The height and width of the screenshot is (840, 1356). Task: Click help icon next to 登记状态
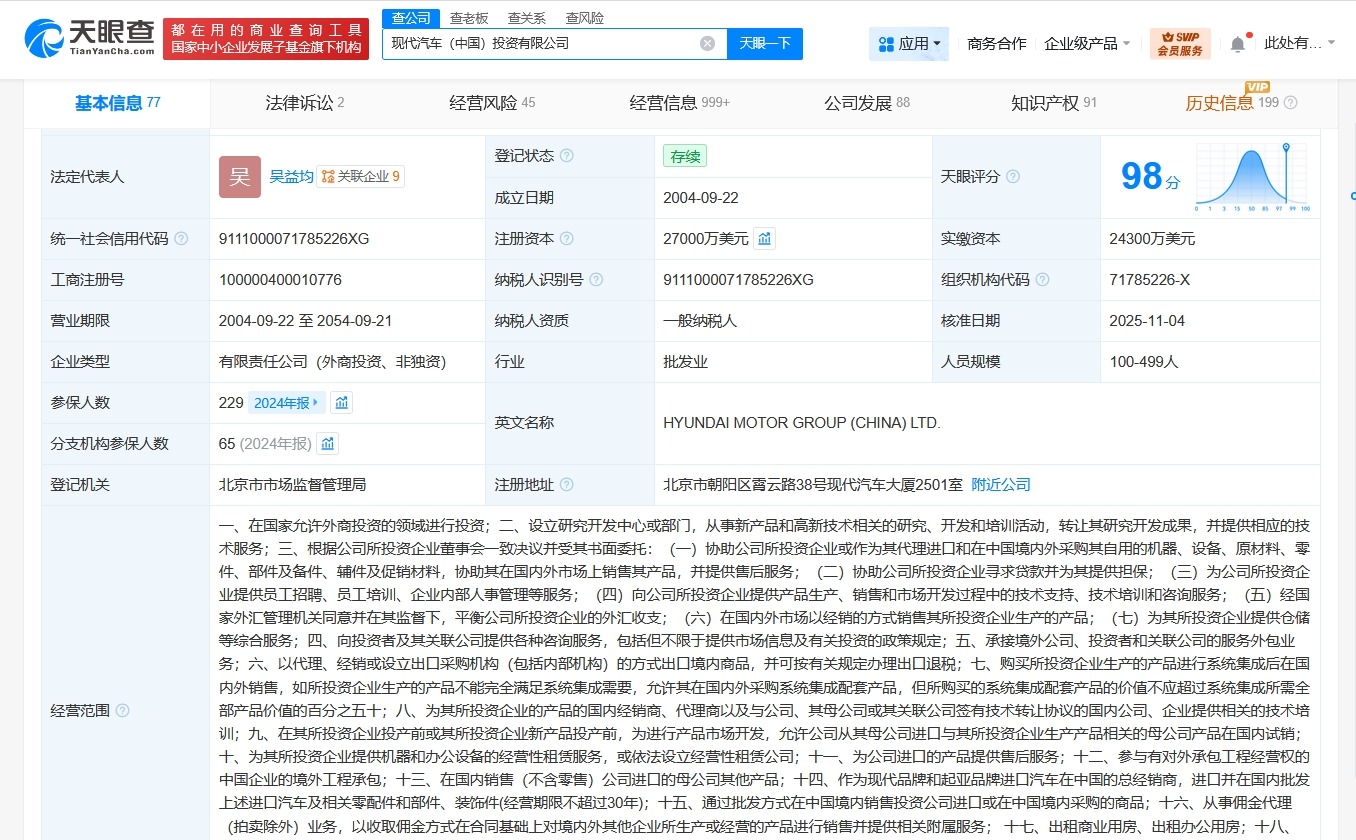(566, 156)
